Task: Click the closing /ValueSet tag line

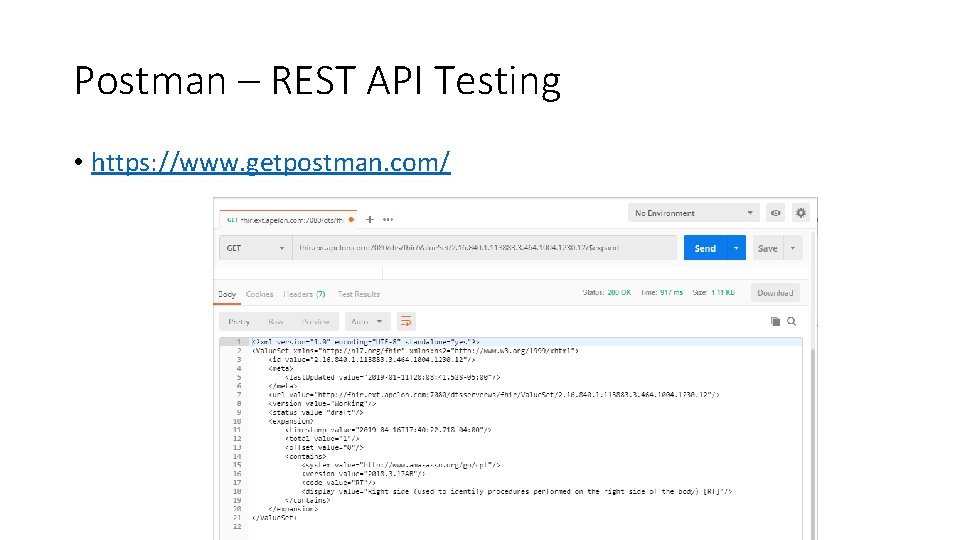Action: [x=274, y=517]
